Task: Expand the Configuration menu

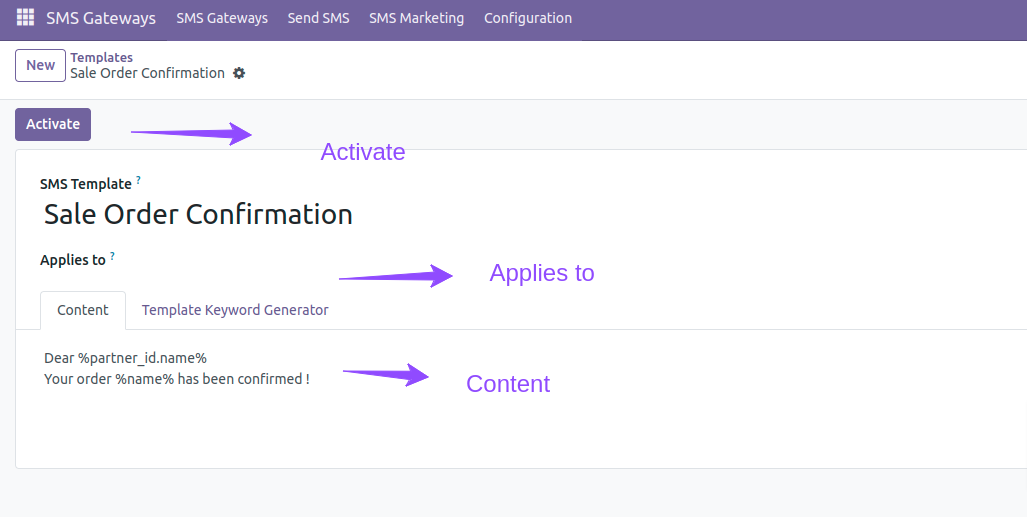Action: click(x=528, y=18)
